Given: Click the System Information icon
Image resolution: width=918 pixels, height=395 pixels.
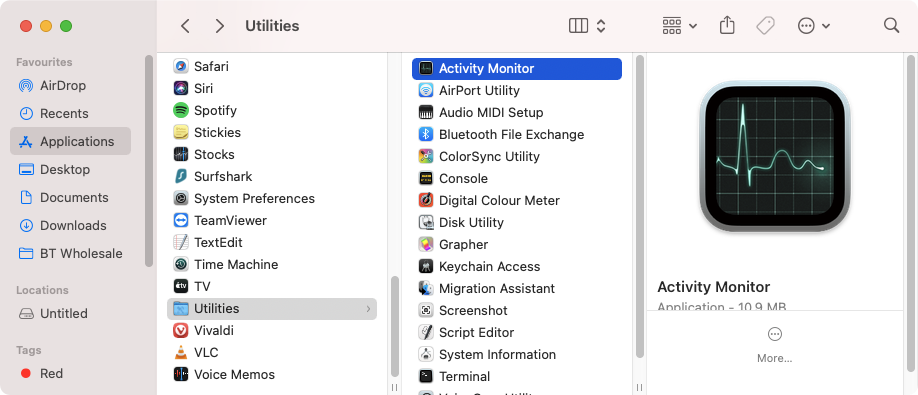Looking at the screenshot, I should [x=426, y=355].
